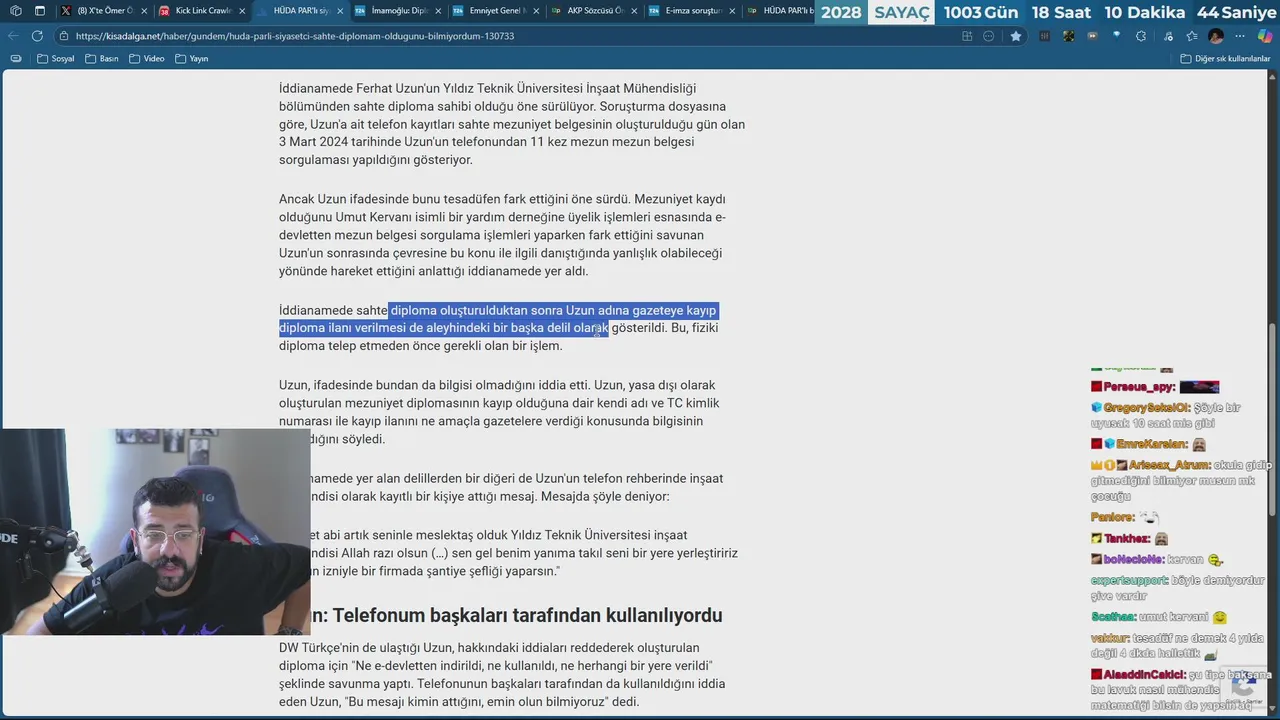Open the dark square extension icon beside the equalizer
This screenshot has width=1280, height=720.
pos(1069,36)
